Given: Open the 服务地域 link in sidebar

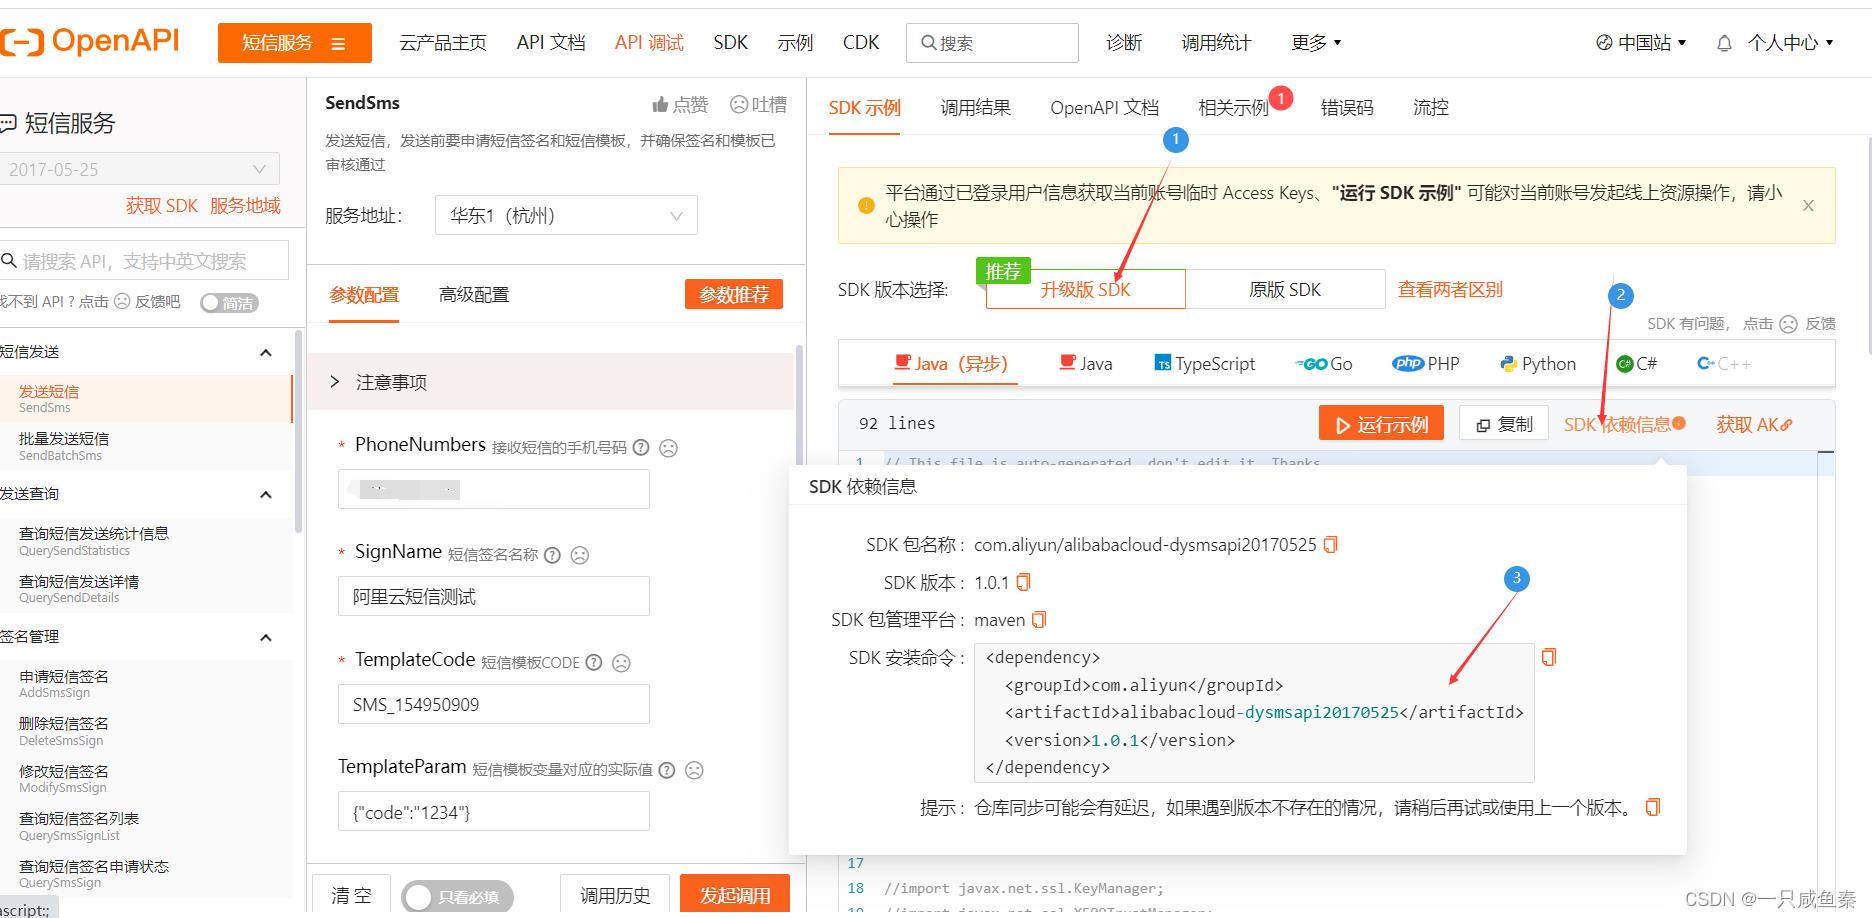Looking at the screenshot, I should [x=245, y=205].
